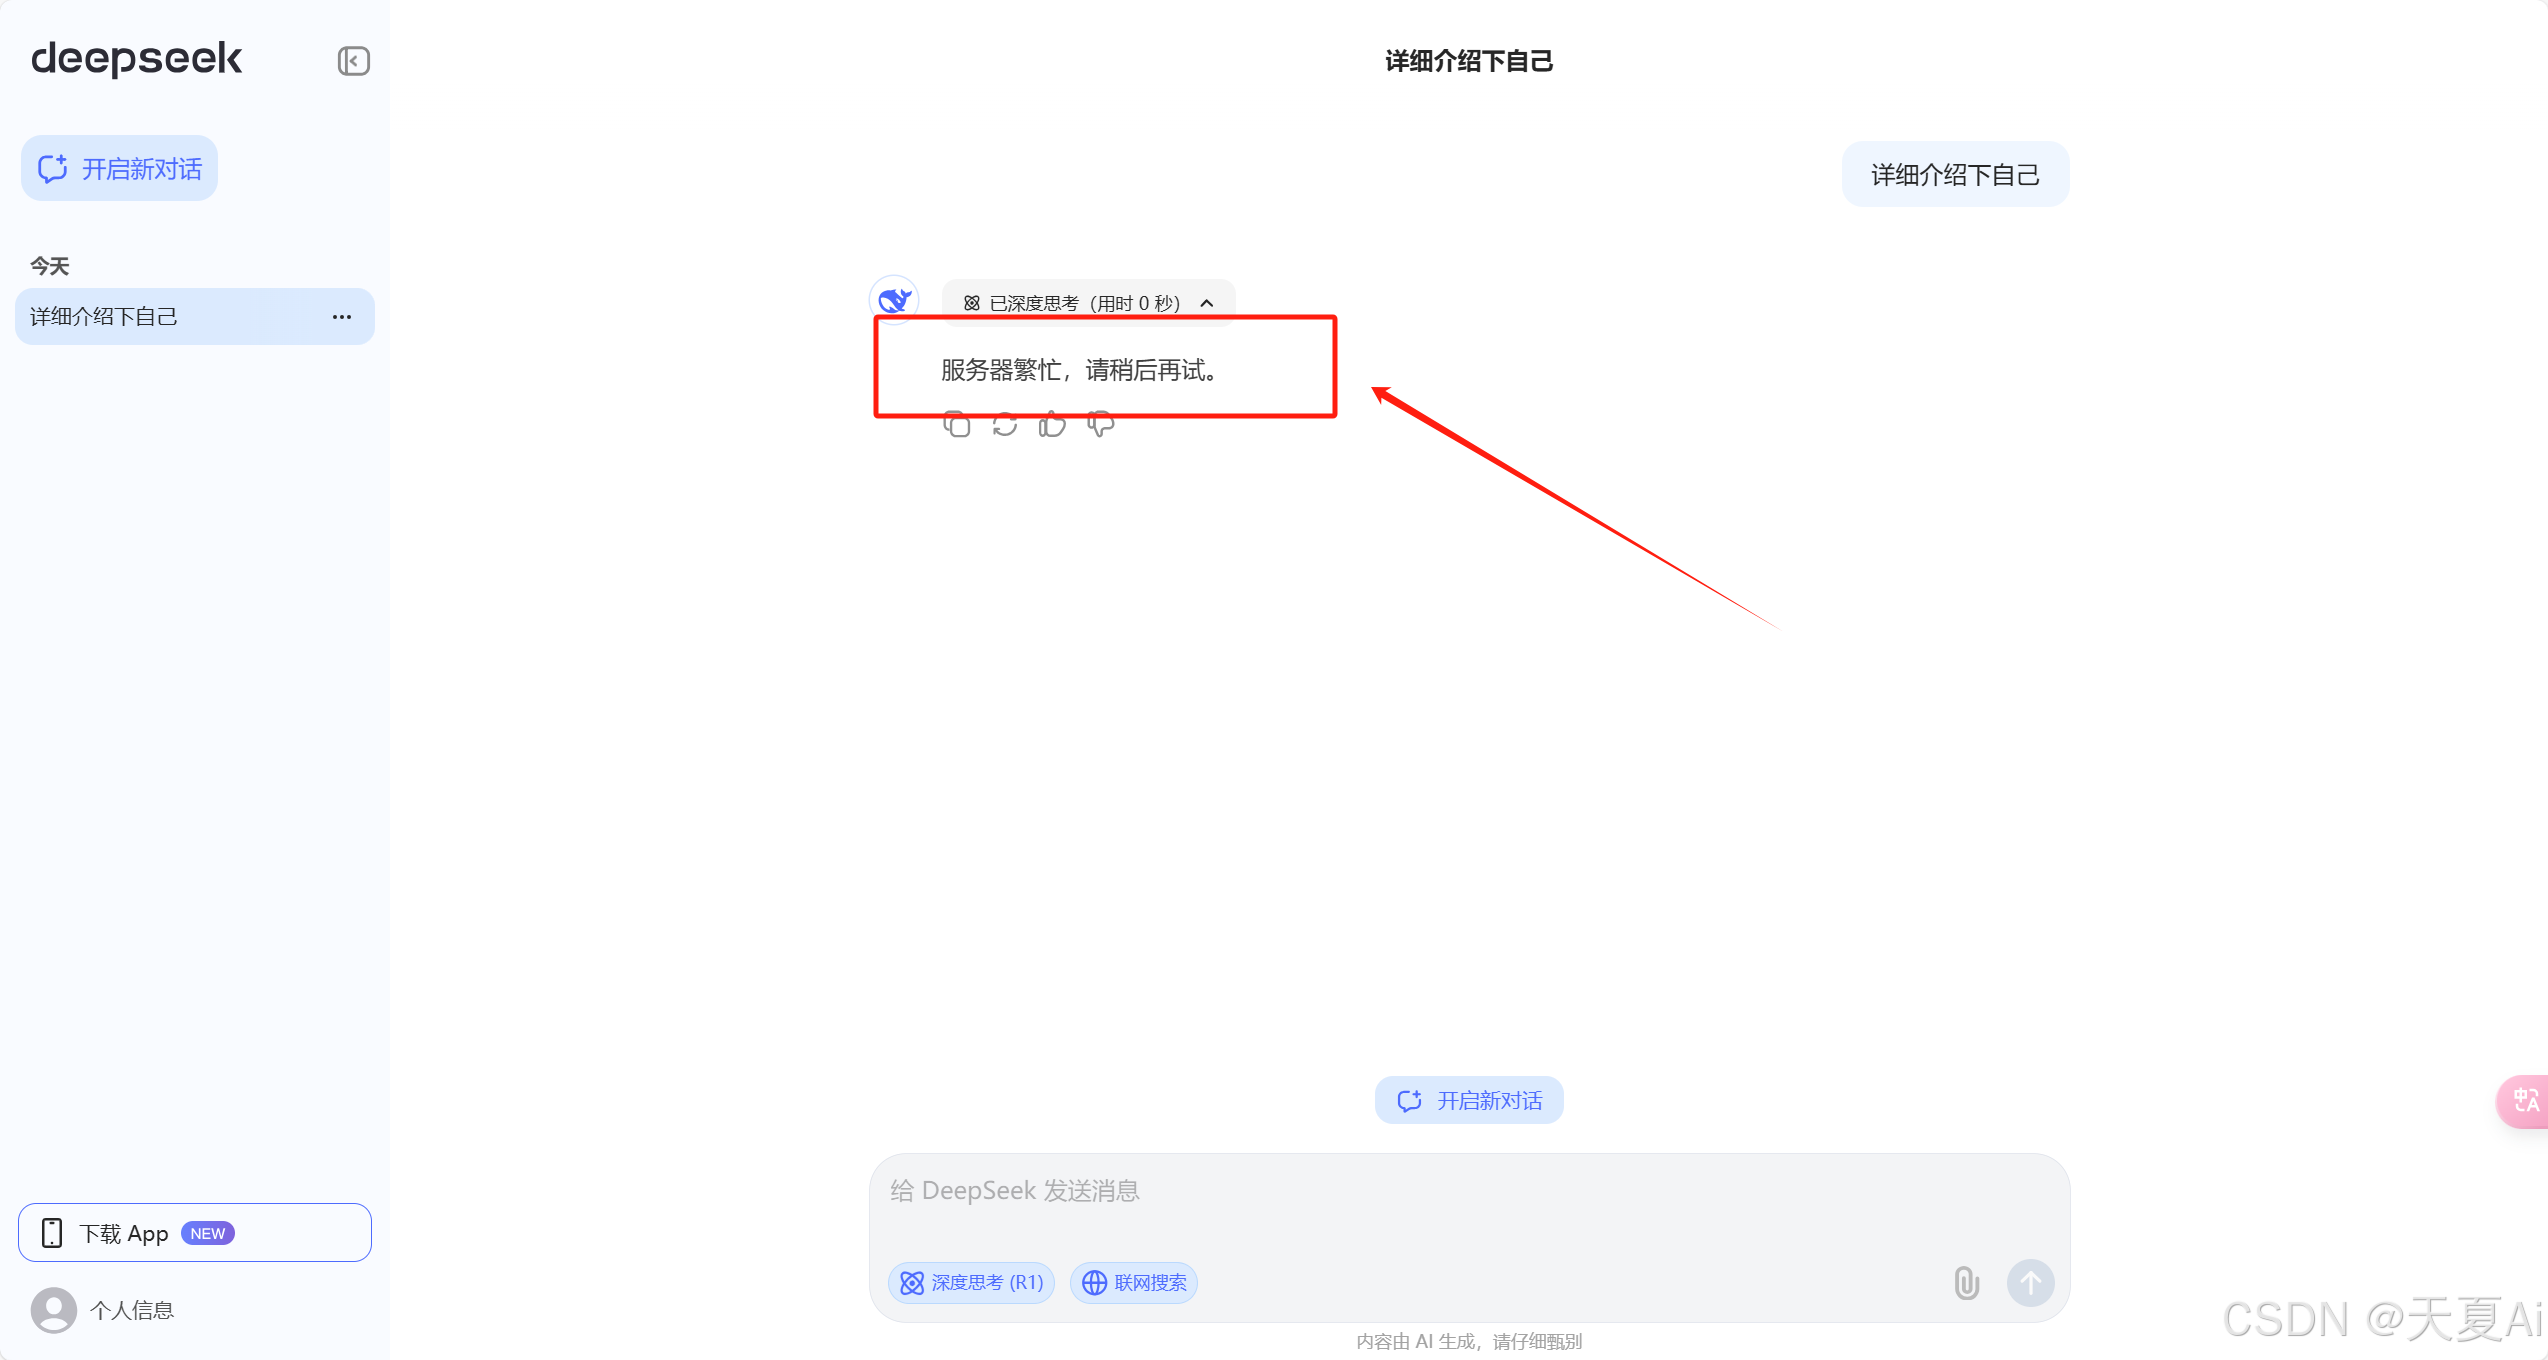Toggle 联网搜索 web search
Screen dimensions: 2548x1360
coord(1134,1282)
